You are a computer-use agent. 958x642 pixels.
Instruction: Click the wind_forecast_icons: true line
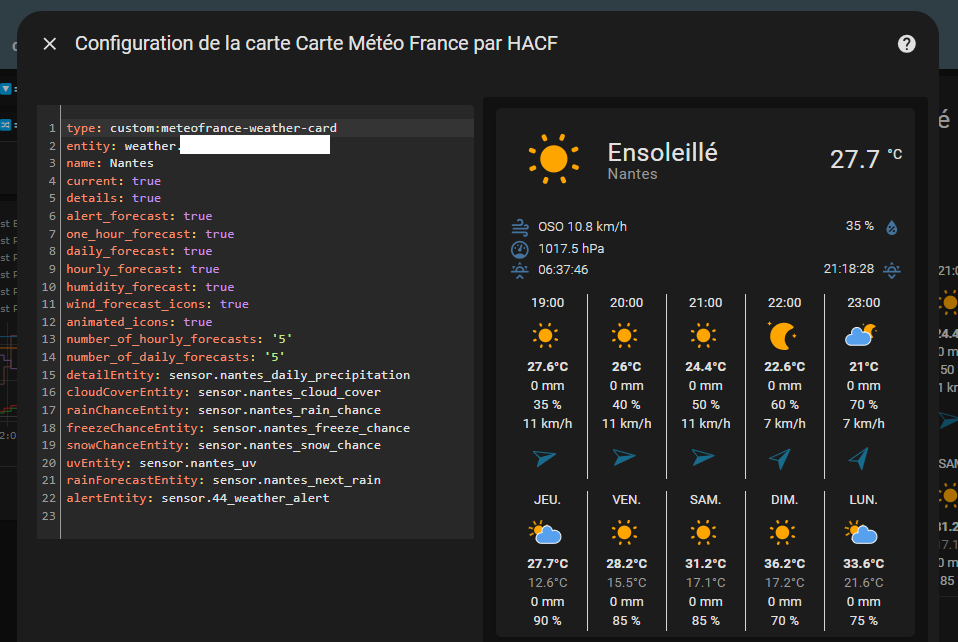158,304
